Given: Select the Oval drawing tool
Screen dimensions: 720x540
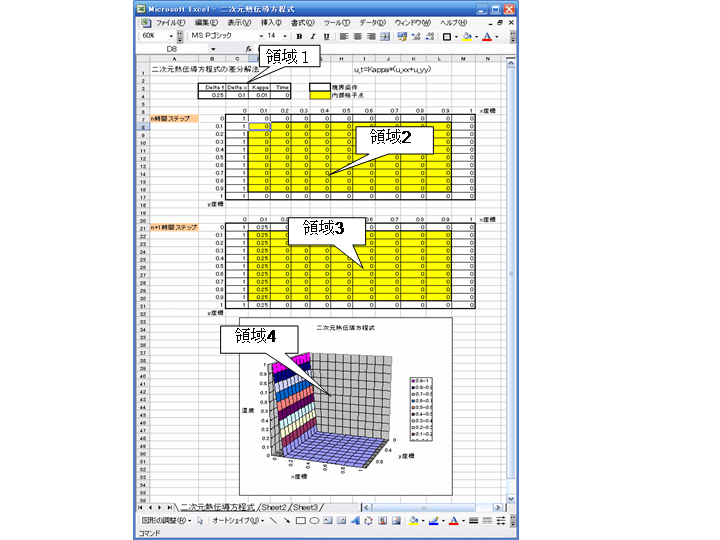Looking at the screenshot, I should 314,520.
